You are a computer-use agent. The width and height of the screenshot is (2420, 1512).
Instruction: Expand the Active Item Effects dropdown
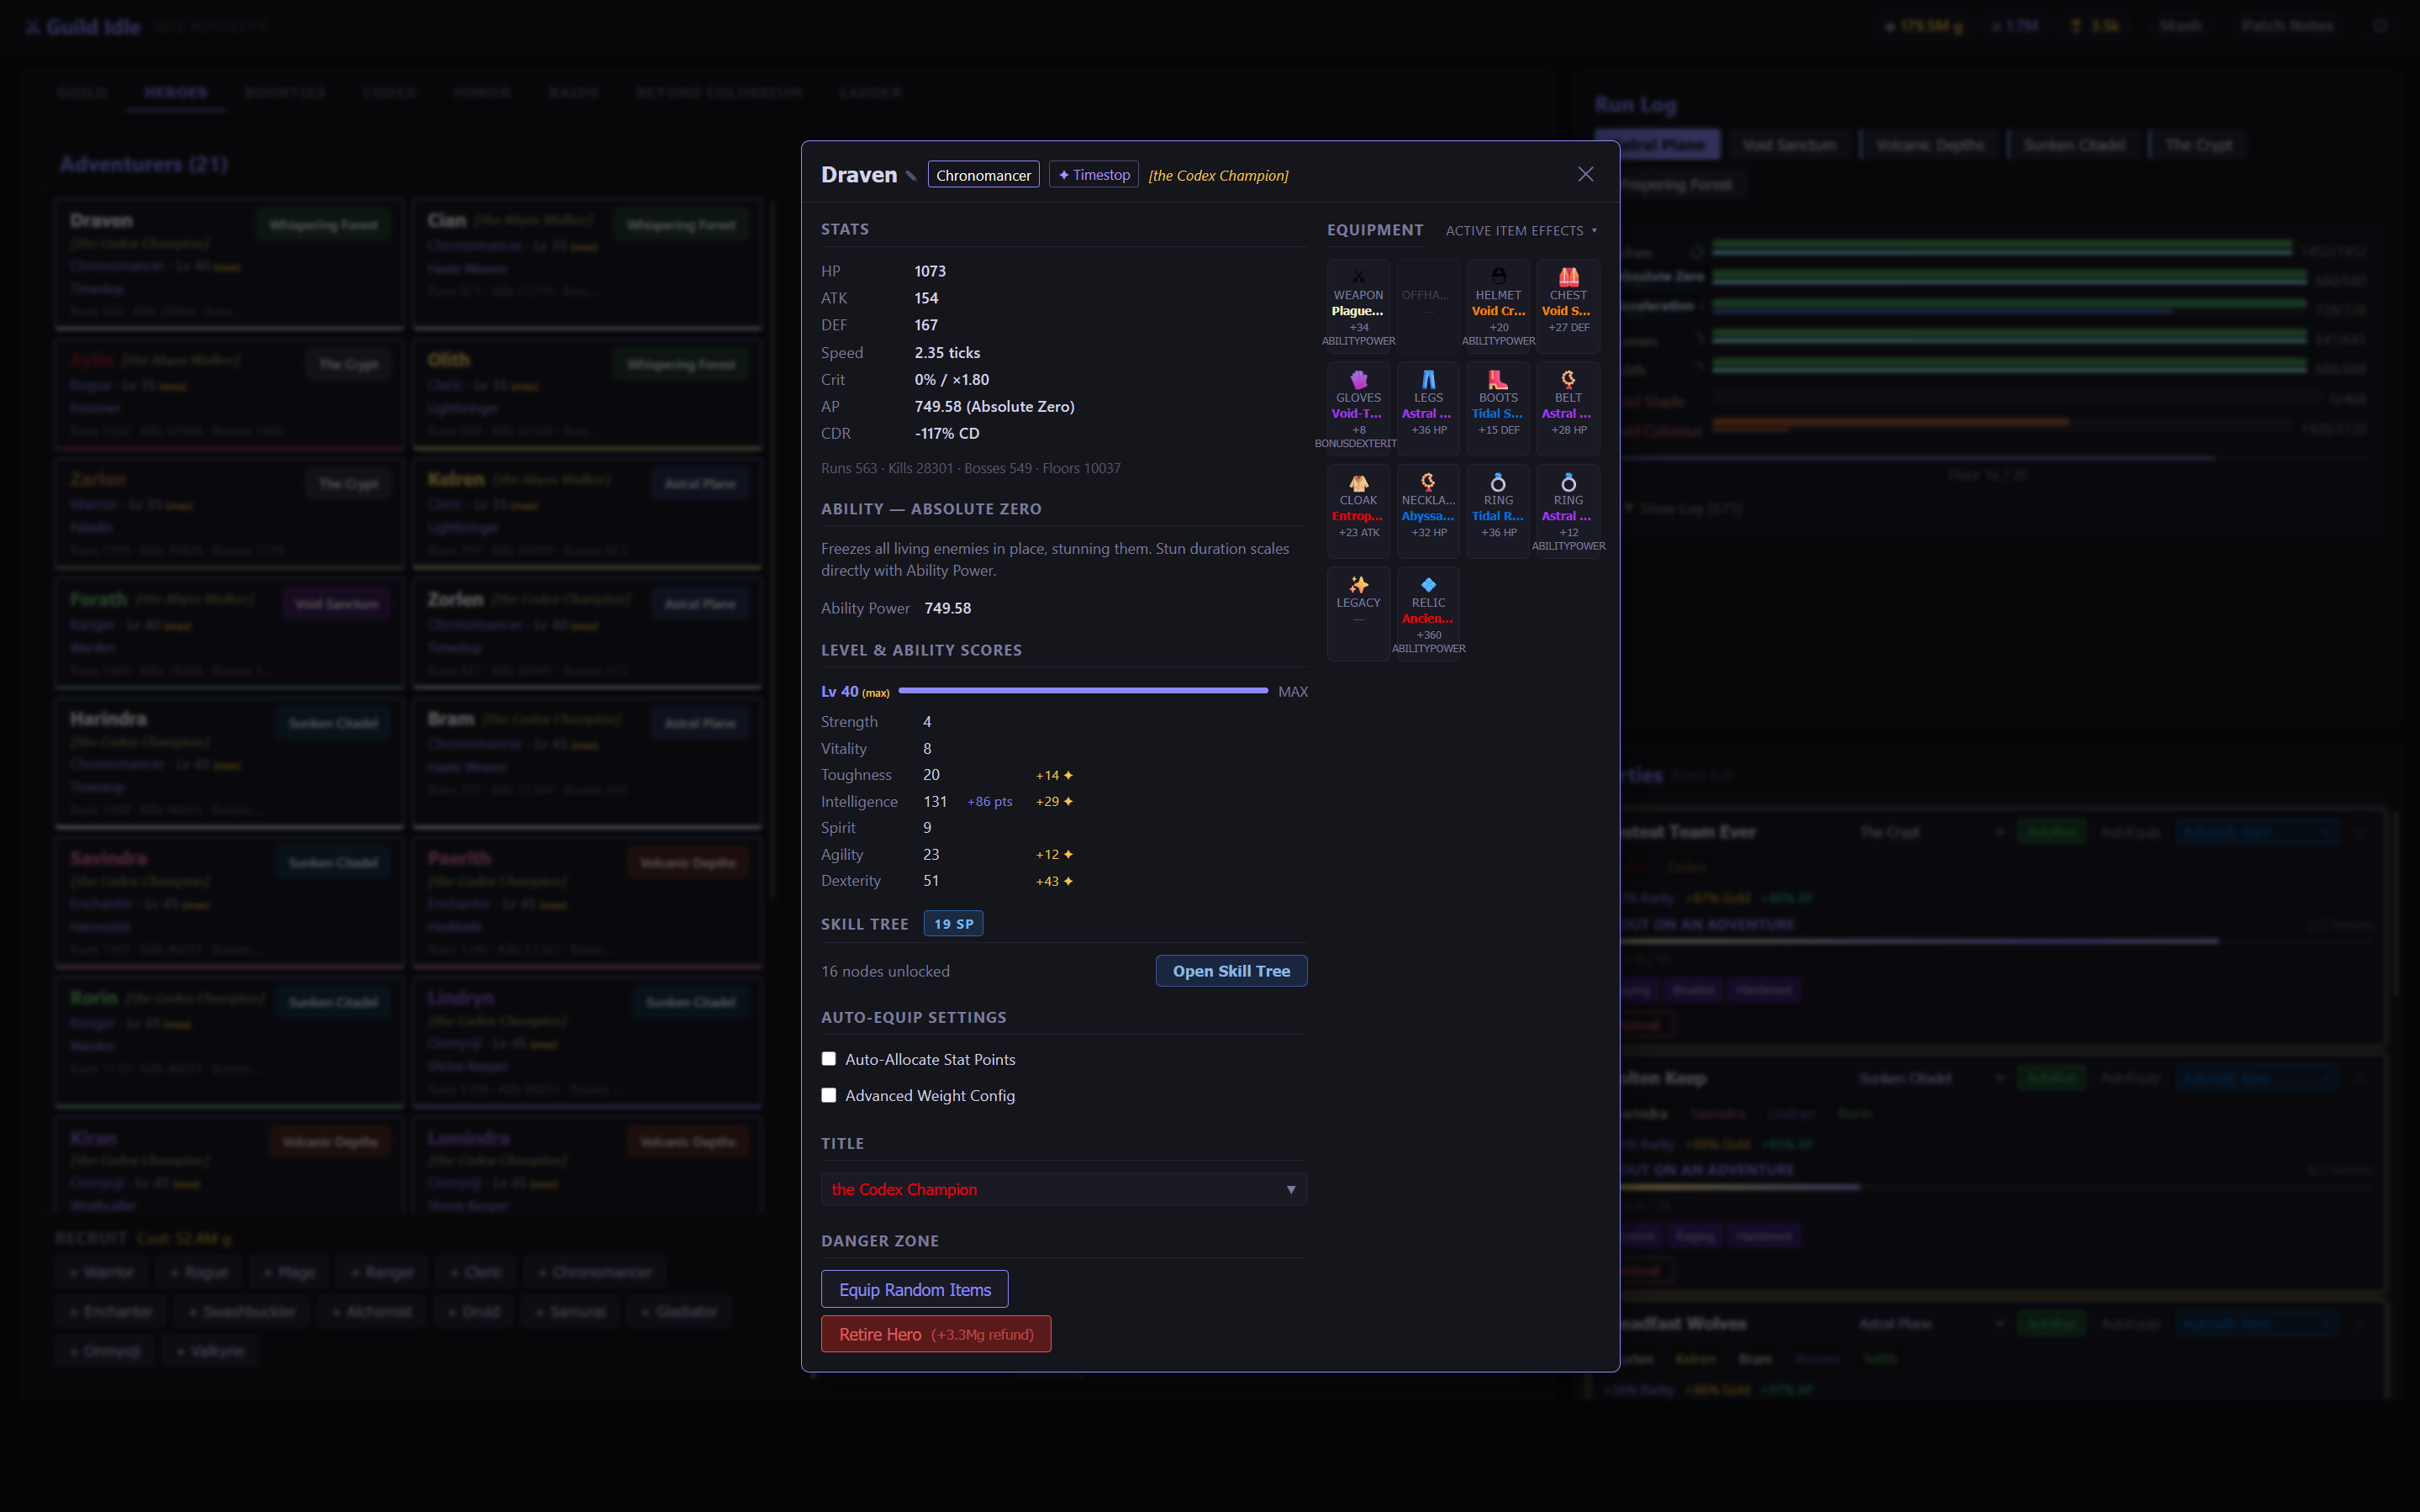(1521, 230)
